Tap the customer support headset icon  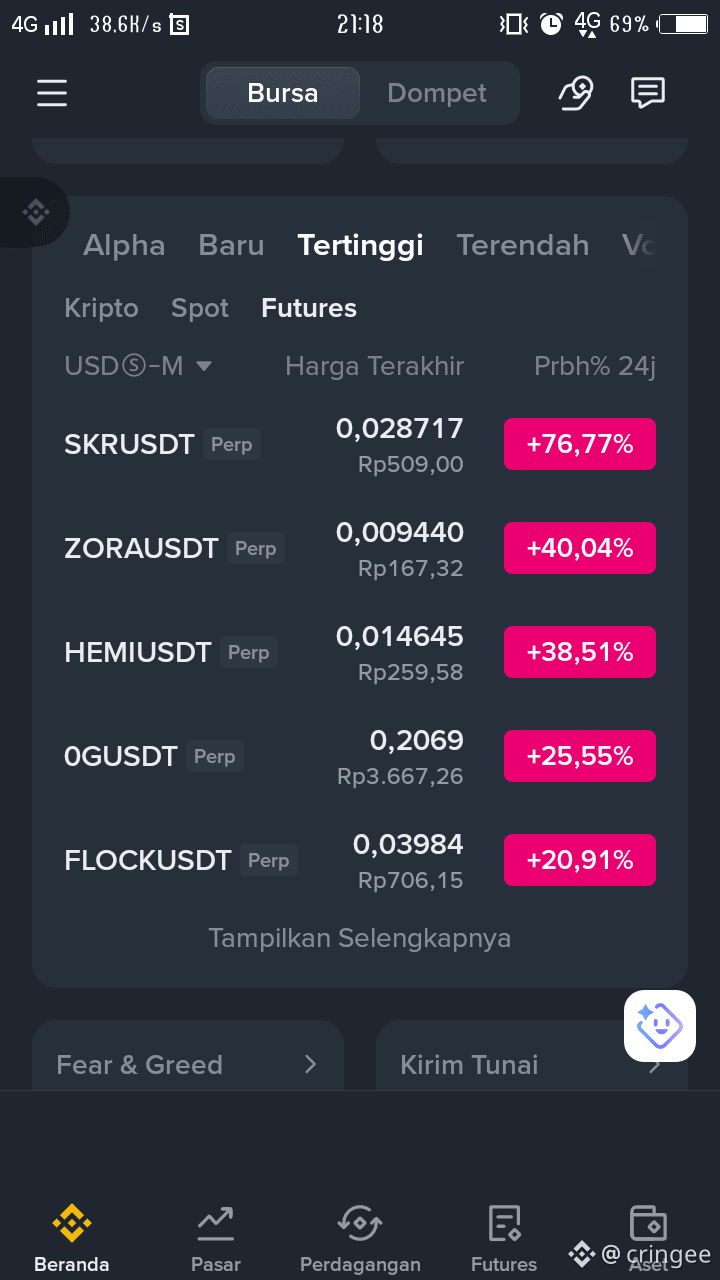tap(576, 93)
